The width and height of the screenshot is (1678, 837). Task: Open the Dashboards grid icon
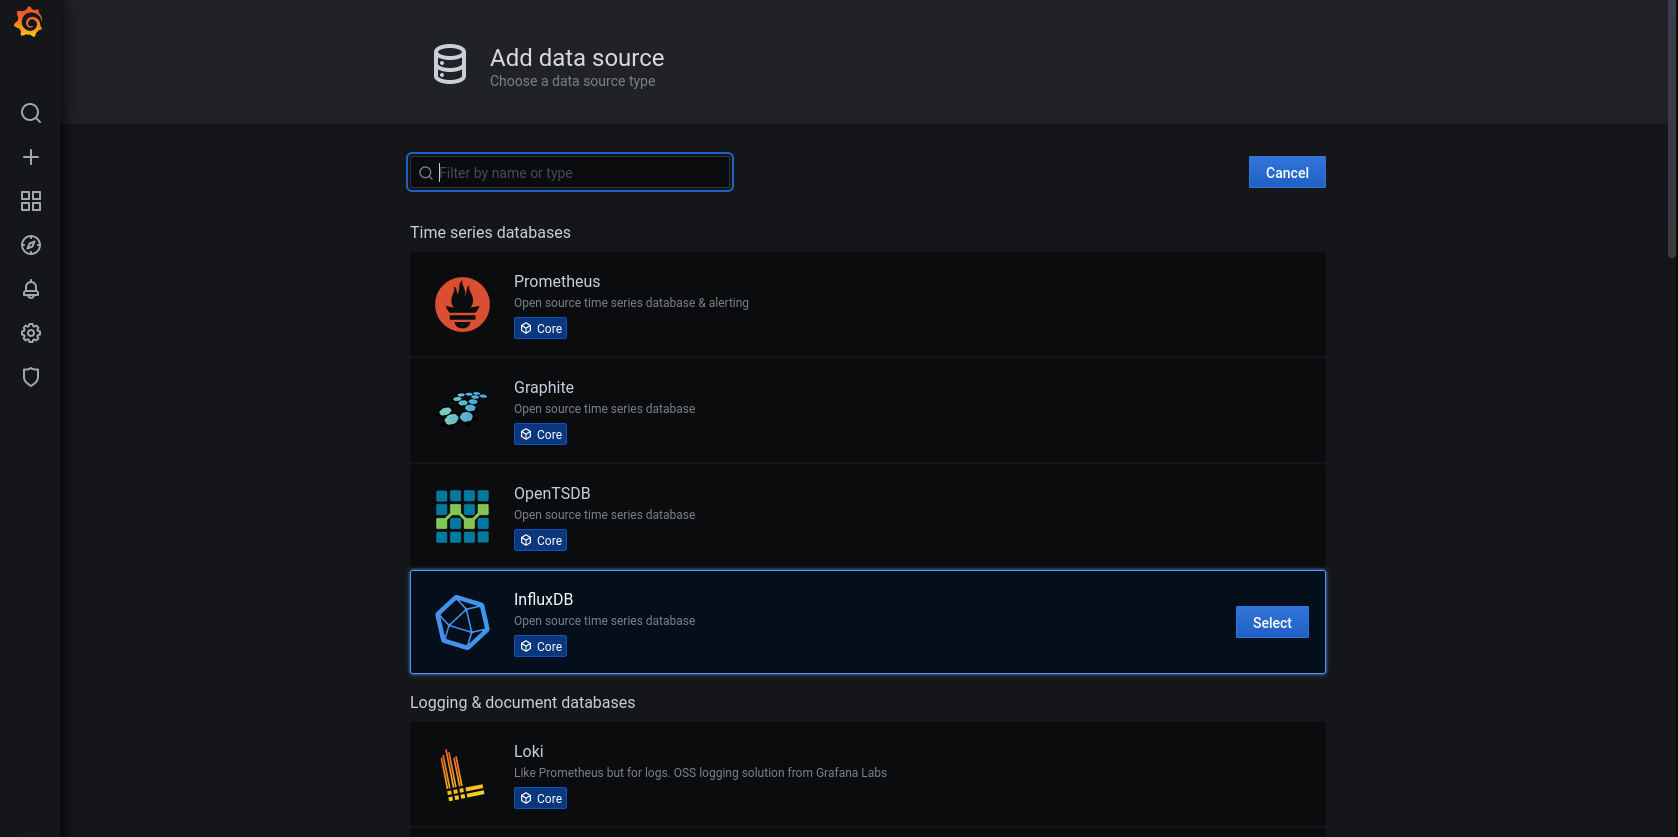tap(31, 201)
